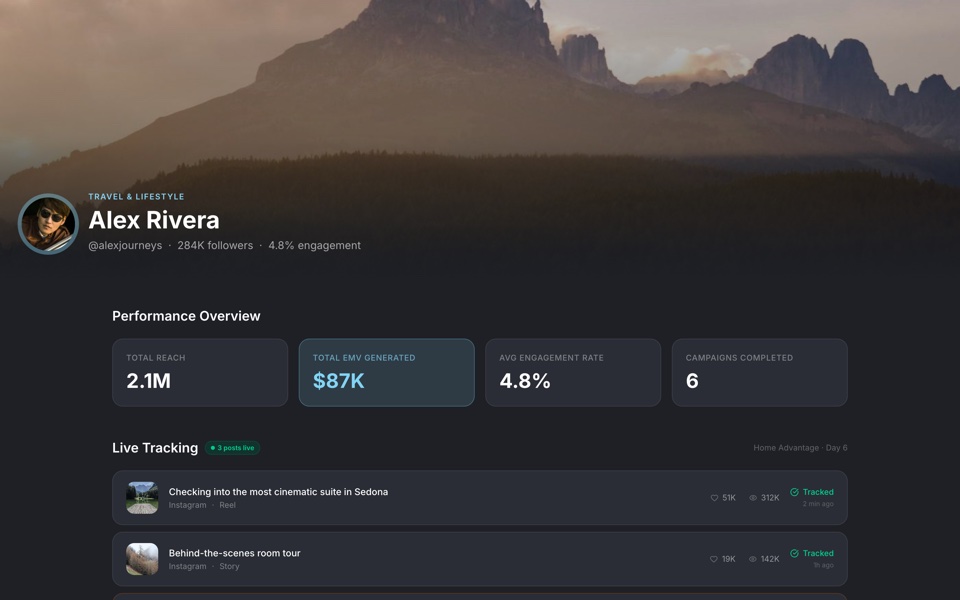
Task: Click the Story label under room tour
Action: pos(229,566)
